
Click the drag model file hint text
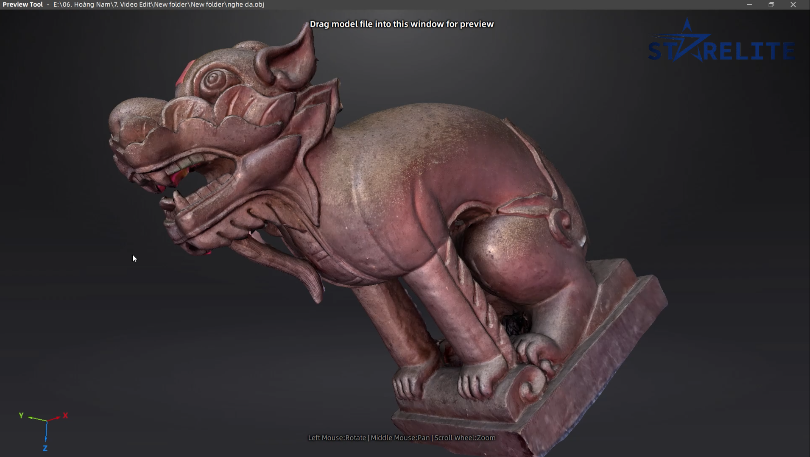point(401,24)
